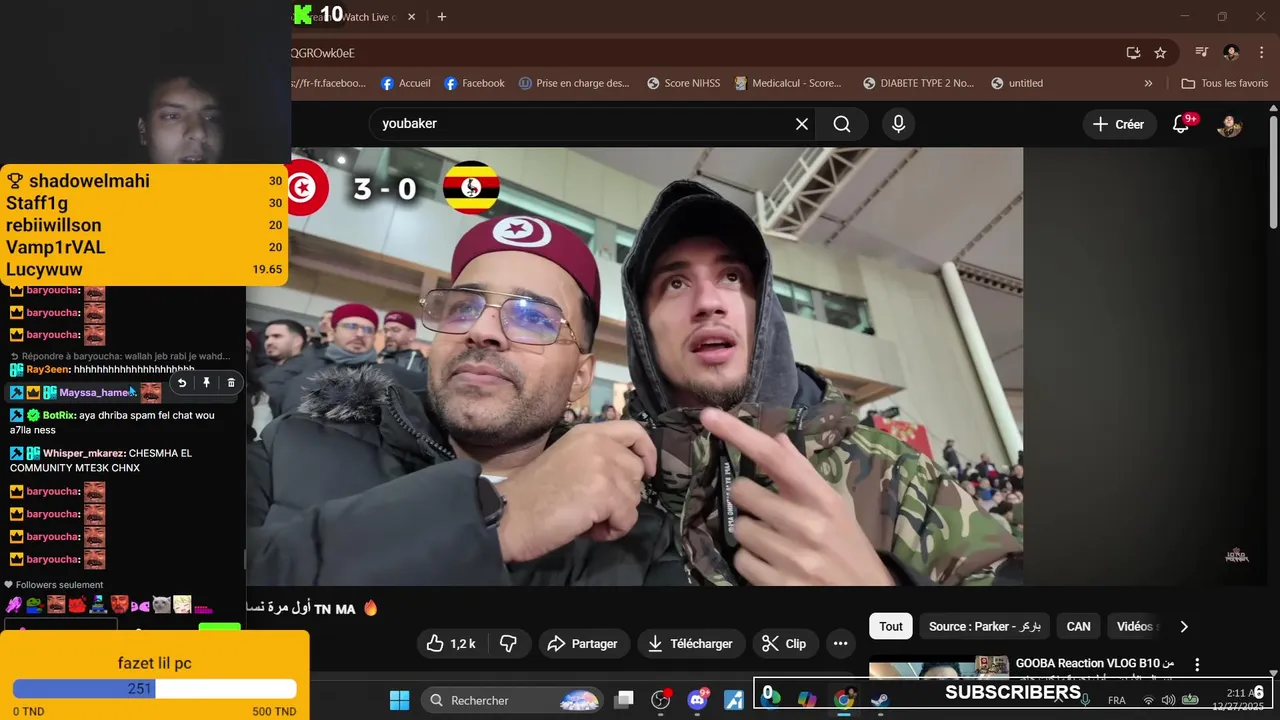
Task: Show more filter chips with arrow
Action: coord(1184,627)
